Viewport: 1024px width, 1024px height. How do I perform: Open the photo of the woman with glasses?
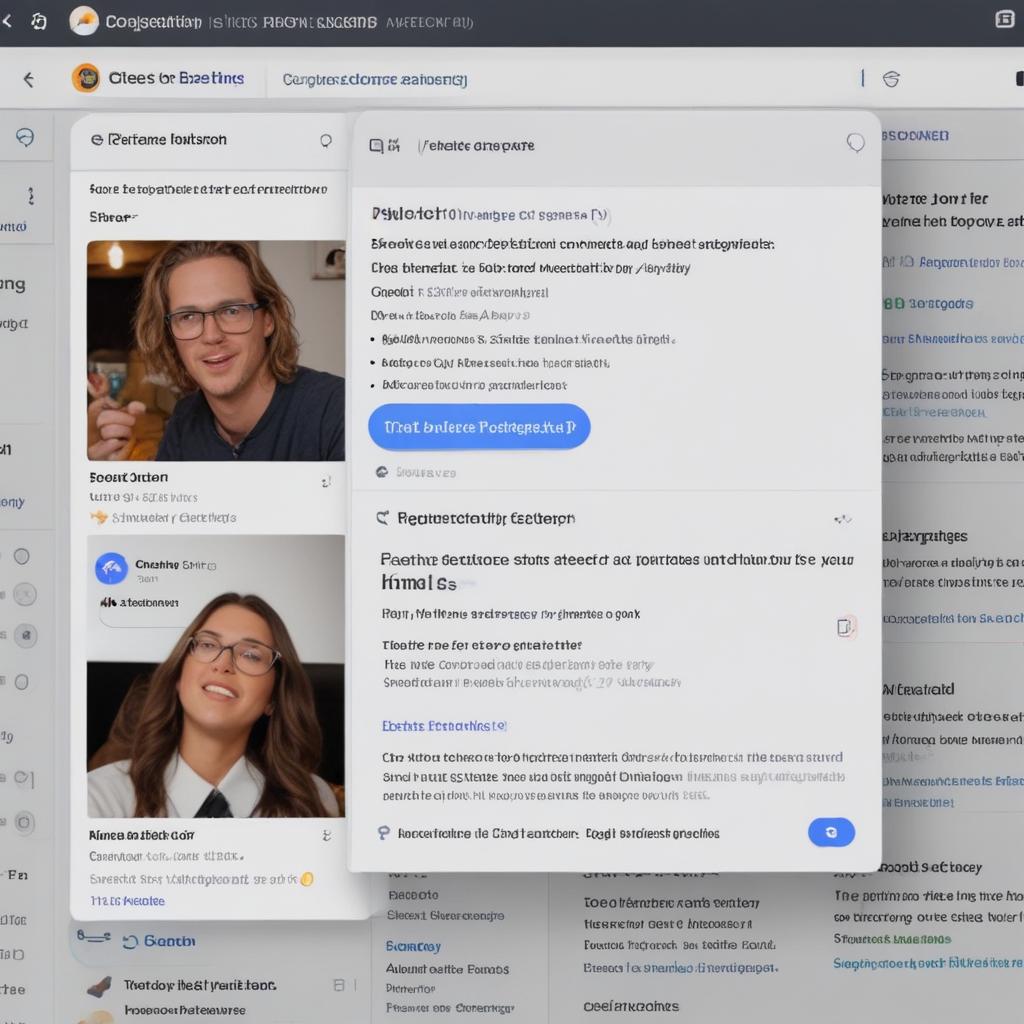(x=216, y=676)
